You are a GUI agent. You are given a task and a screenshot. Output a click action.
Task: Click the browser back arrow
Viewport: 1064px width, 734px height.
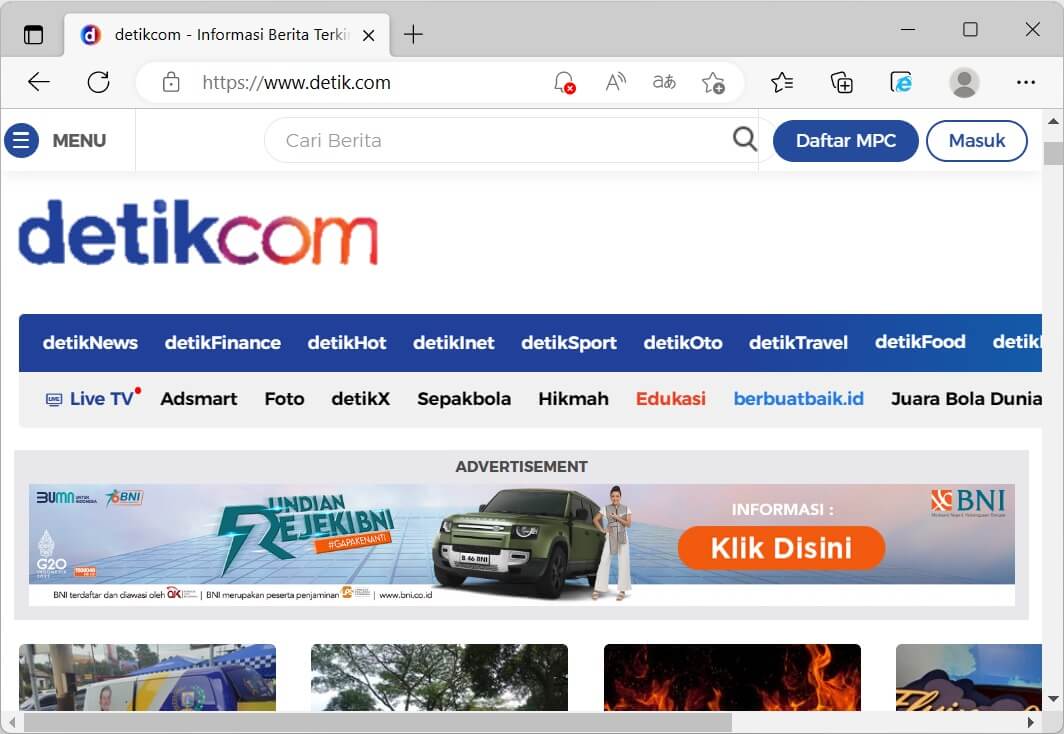click(39, 83)
